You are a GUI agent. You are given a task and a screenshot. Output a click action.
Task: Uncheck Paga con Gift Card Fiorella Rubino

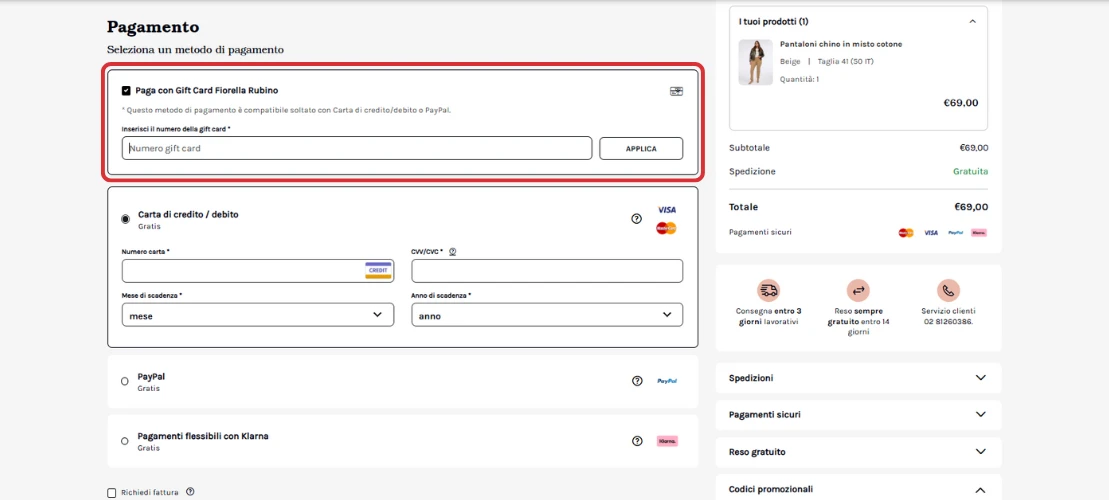[x=126, y=91]
